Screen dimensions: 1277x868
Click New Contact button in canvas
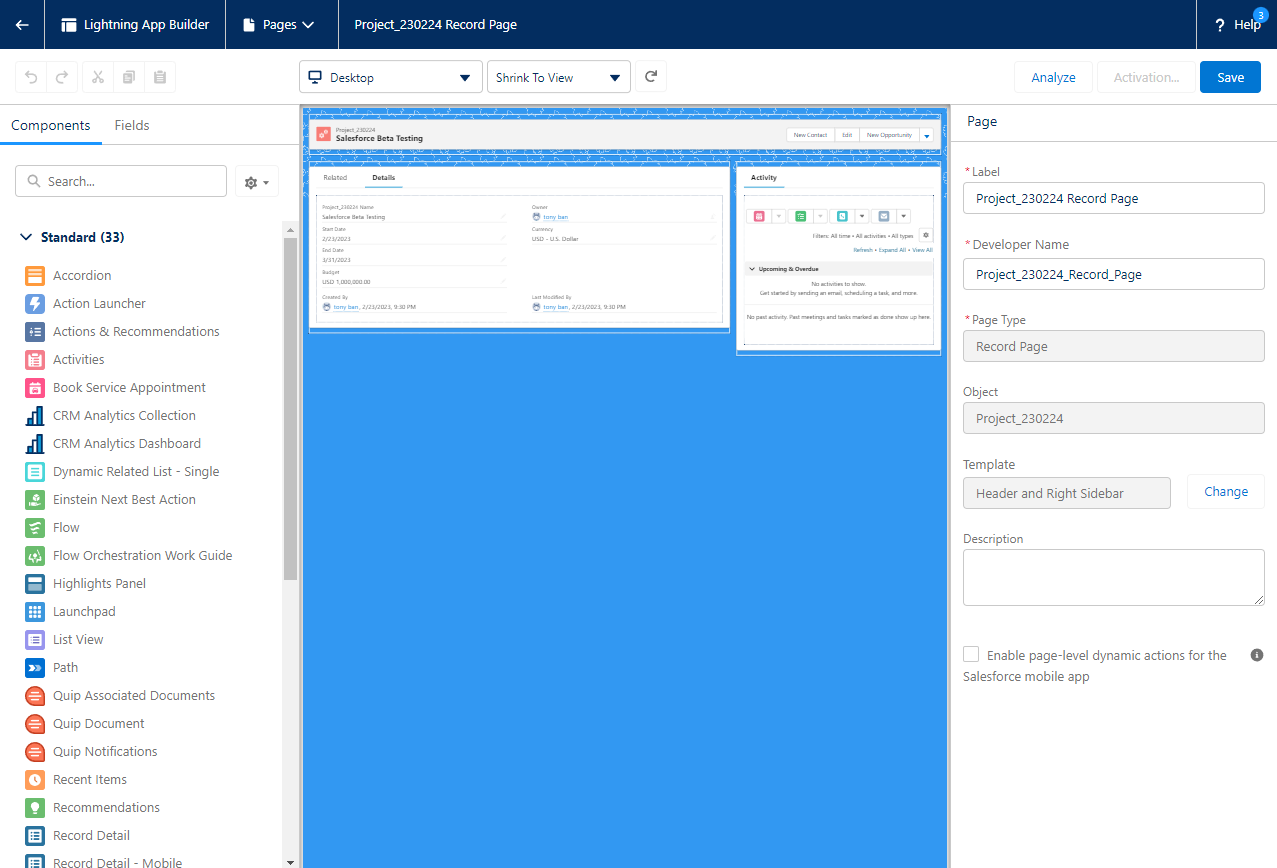click(x=810, y=135)
